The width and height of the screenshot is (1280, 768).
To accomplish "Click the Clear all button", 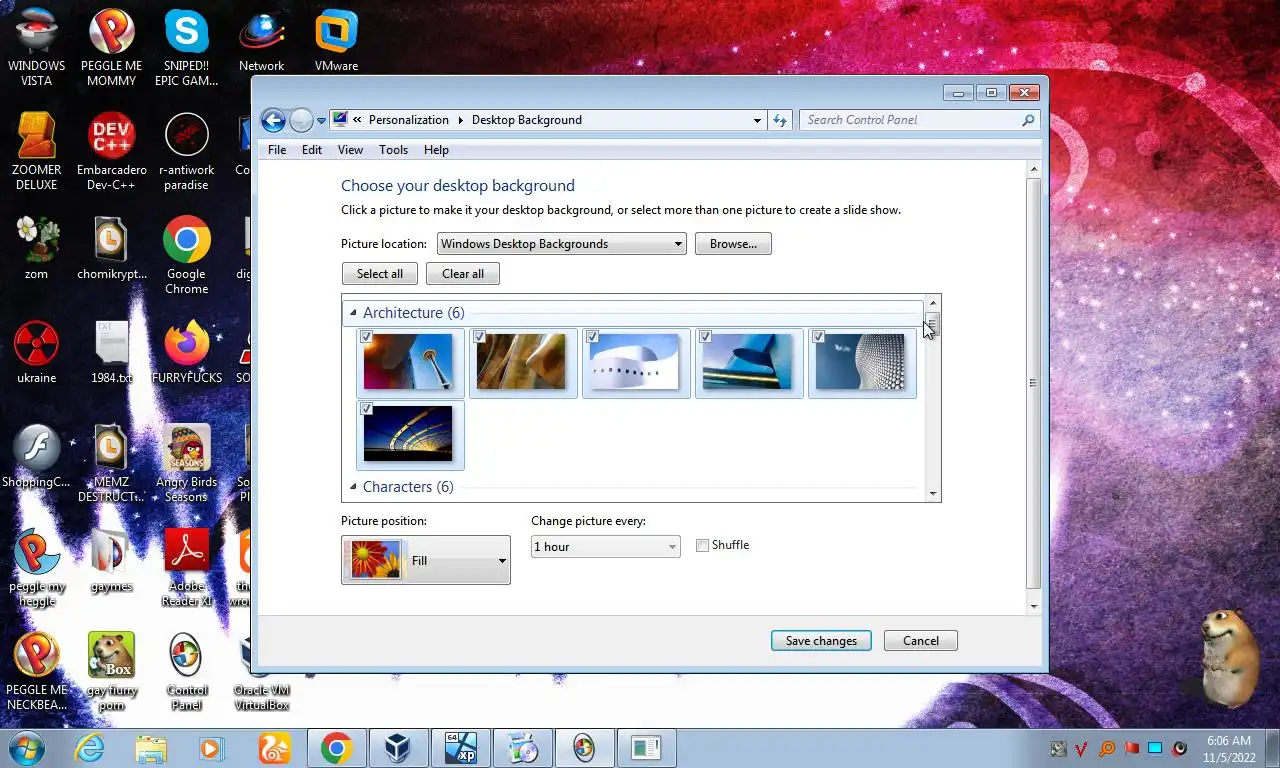I will pyautogui.click(x=463, y=274).
